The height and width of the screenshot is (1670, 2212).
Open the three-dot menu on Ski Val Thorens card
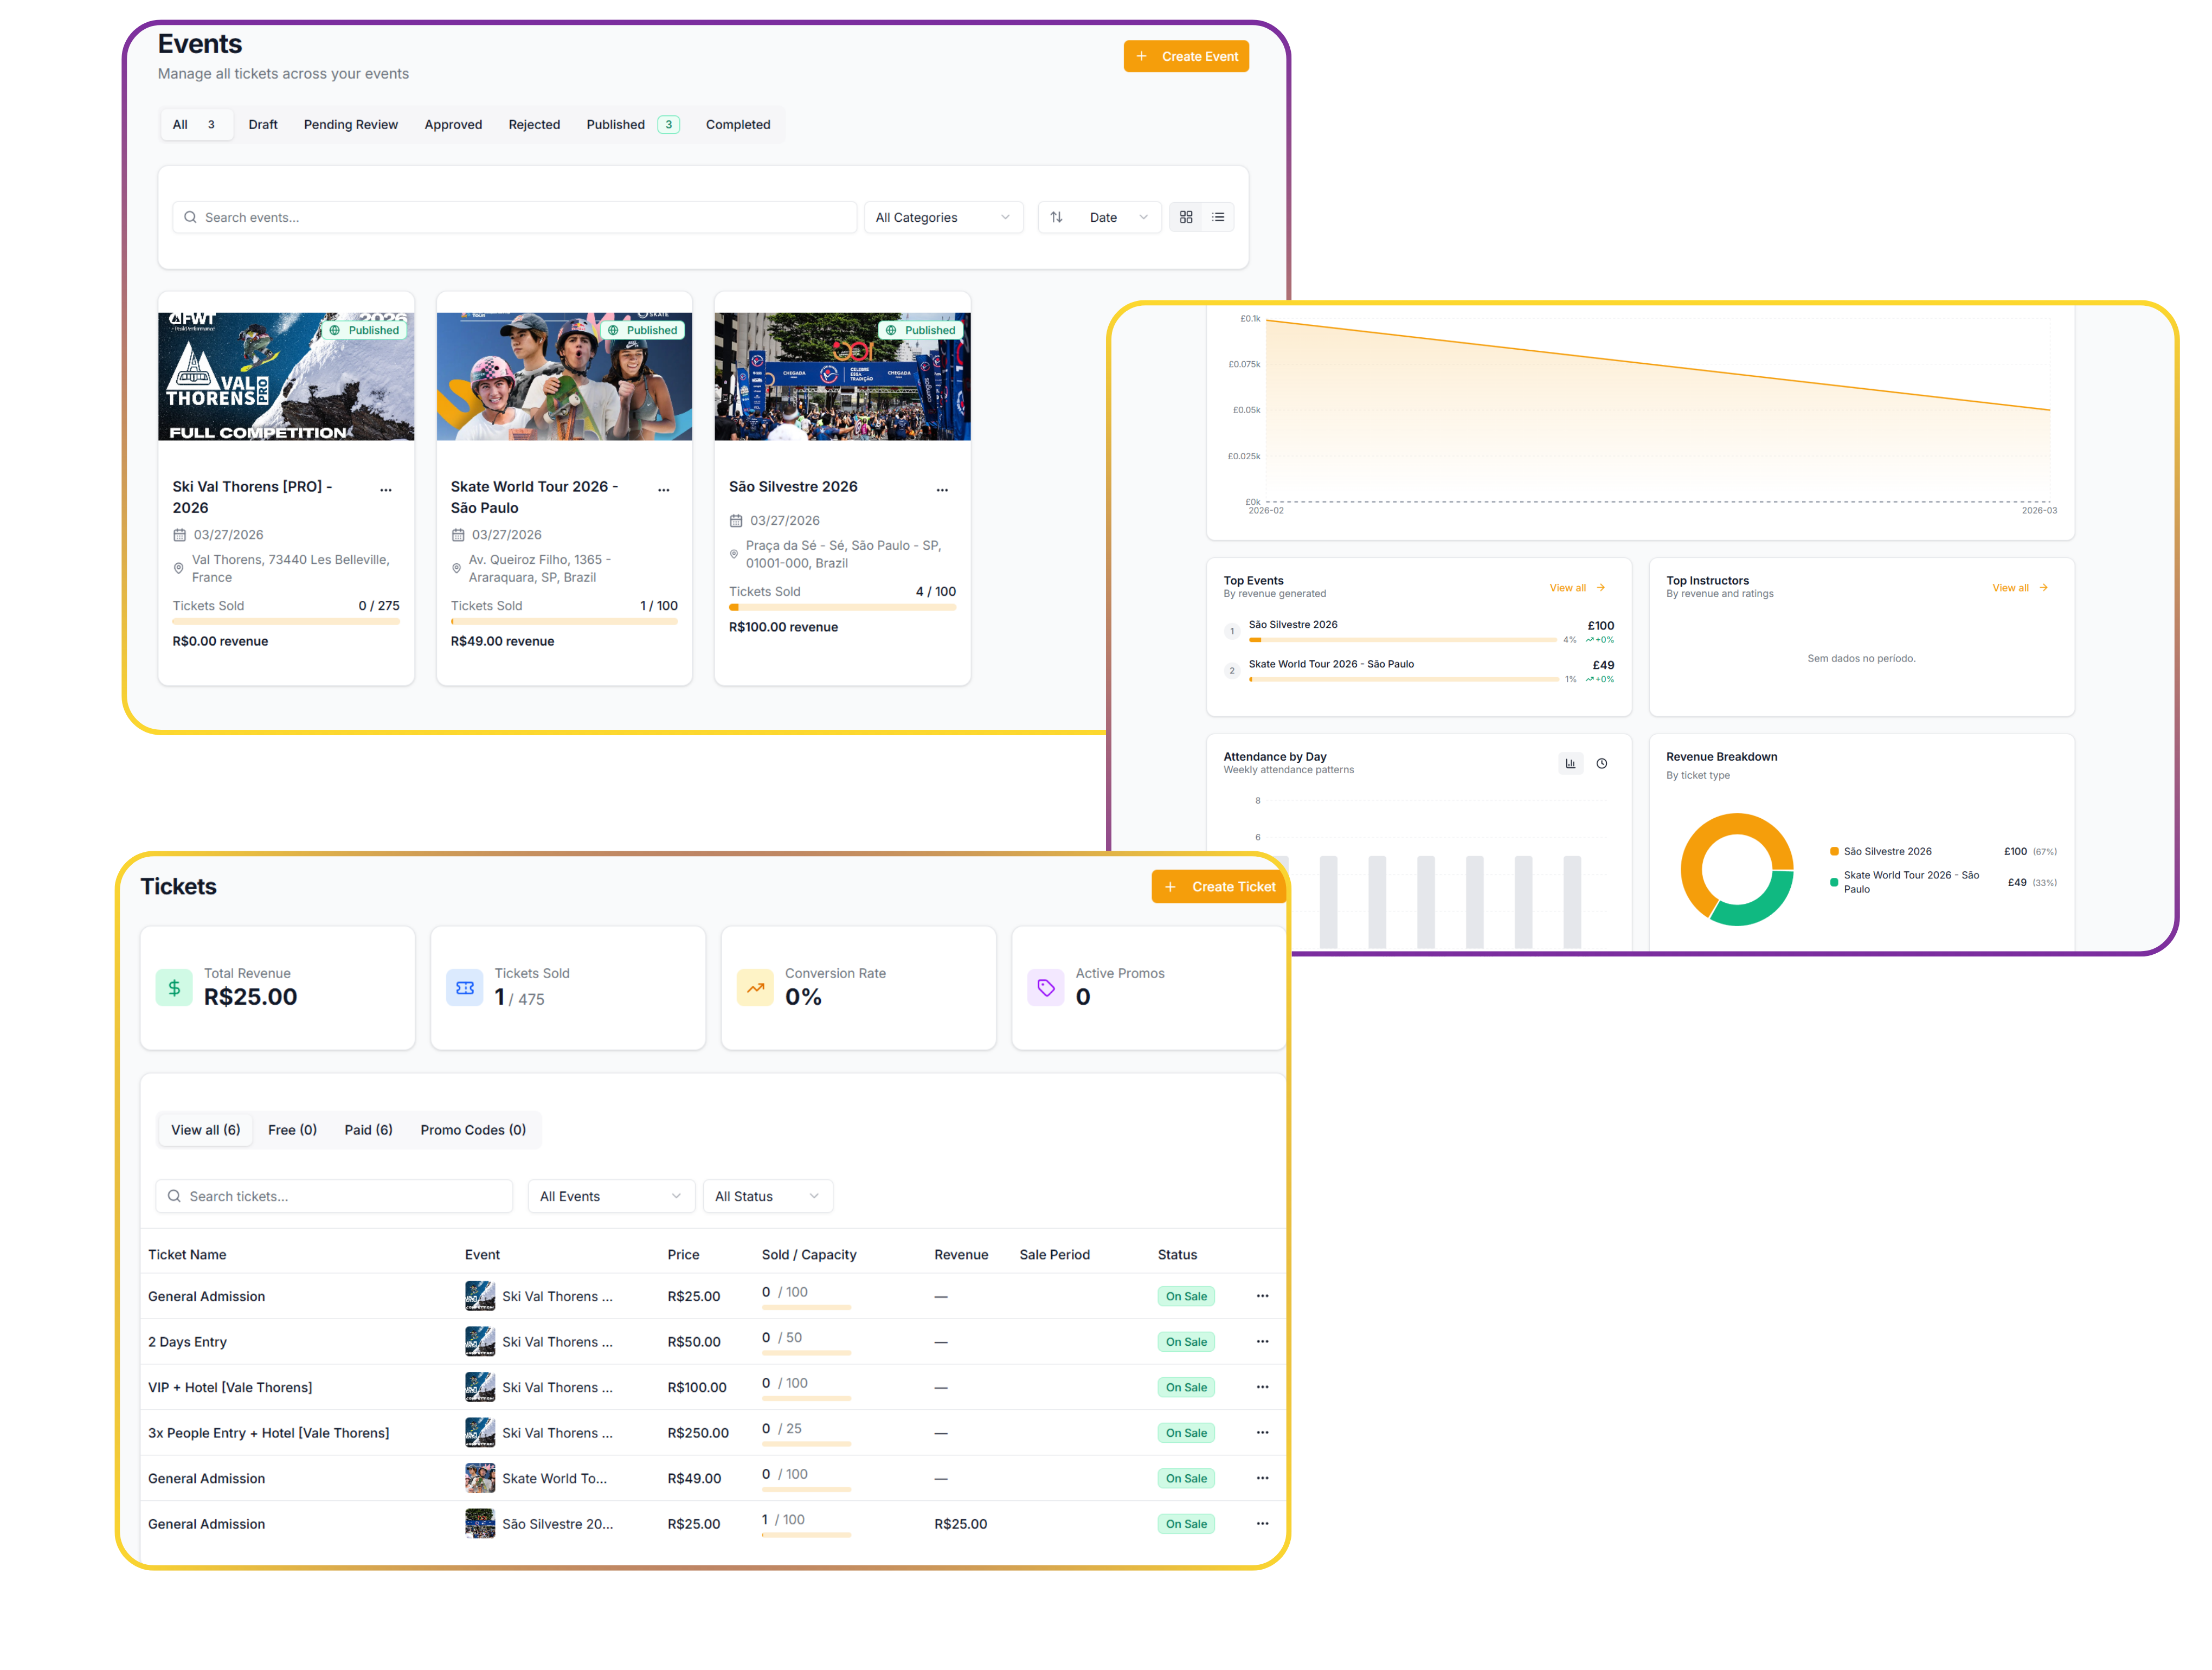click(x=387, y=489)
